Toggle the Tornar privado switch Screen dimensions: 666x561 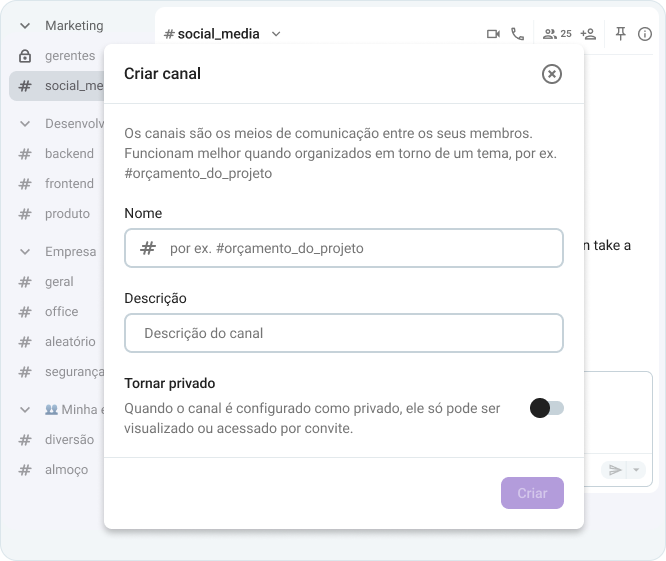[x=547, y=408]
